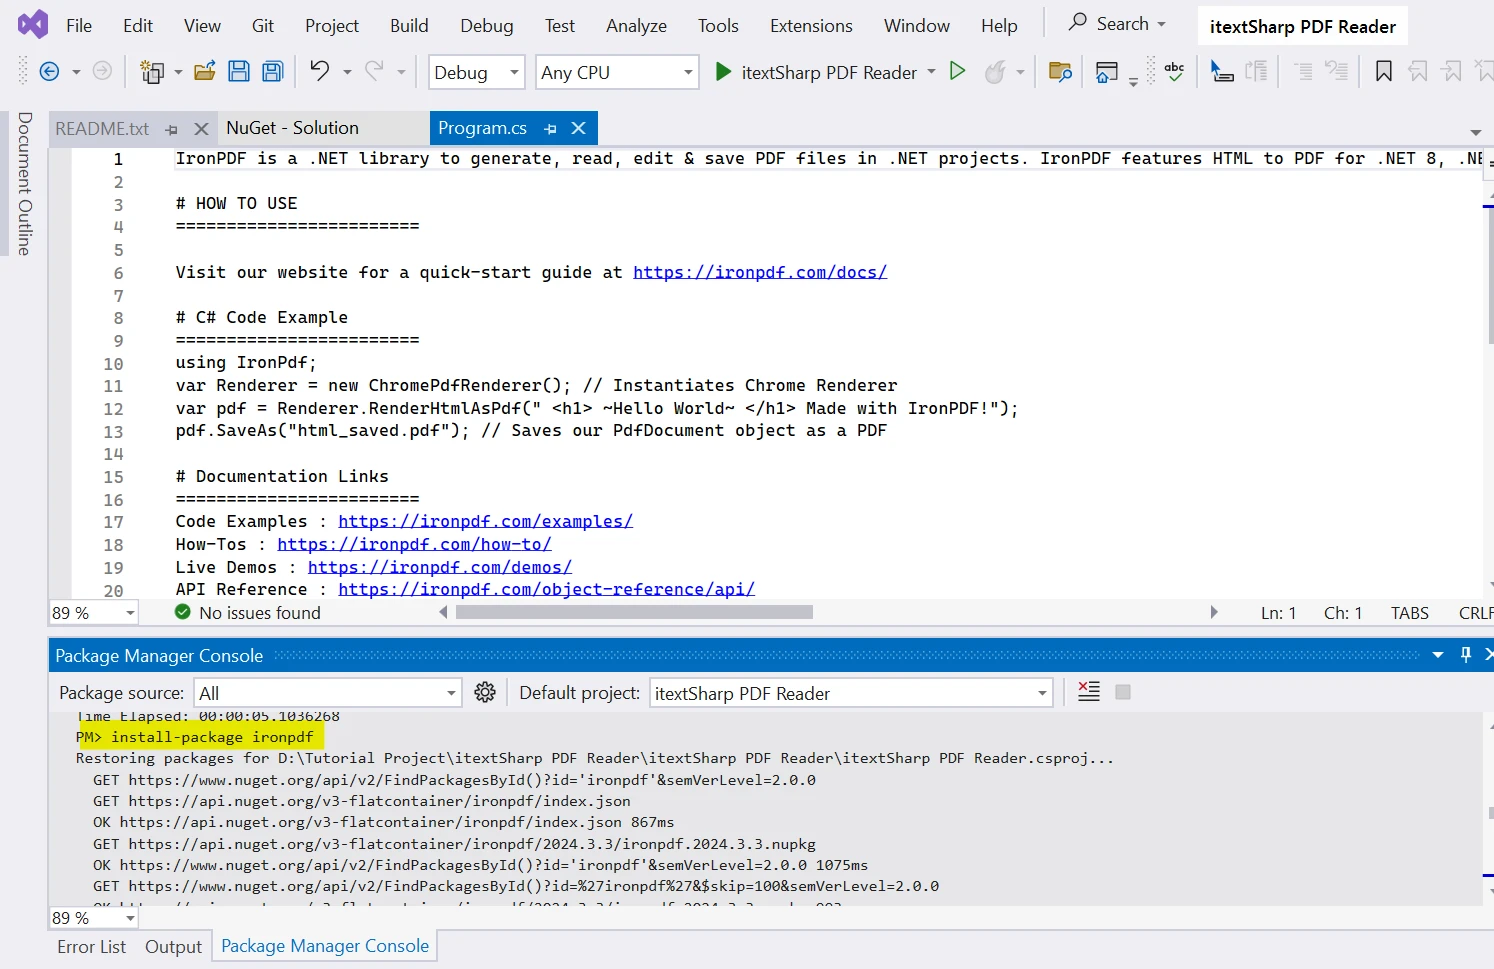Open the Window menu
1494x969 pixels.
(917, 25)
